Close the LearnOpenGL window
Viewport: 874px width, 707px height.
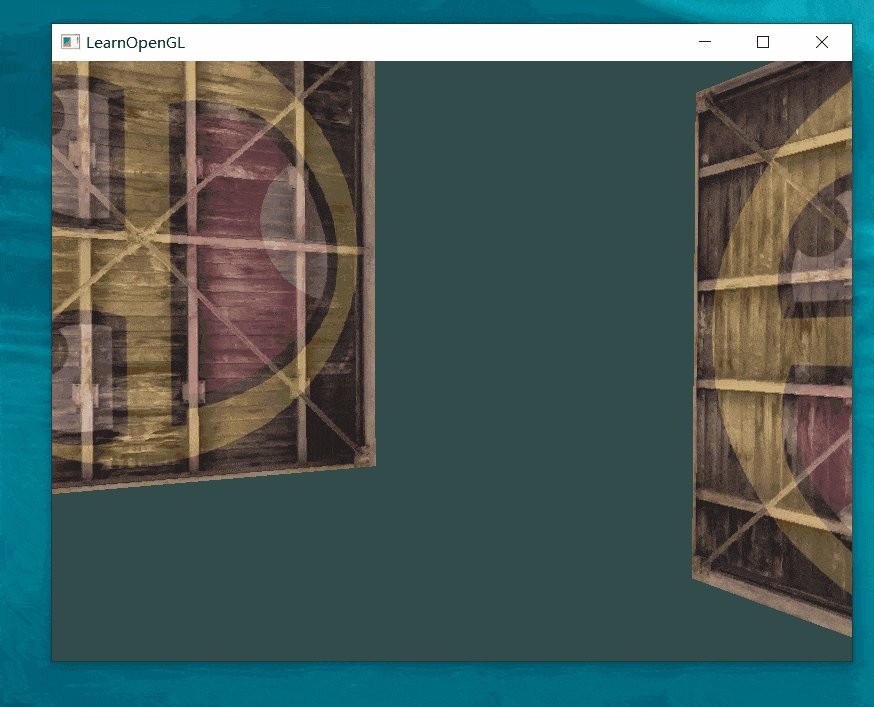[x=822, y=42]
